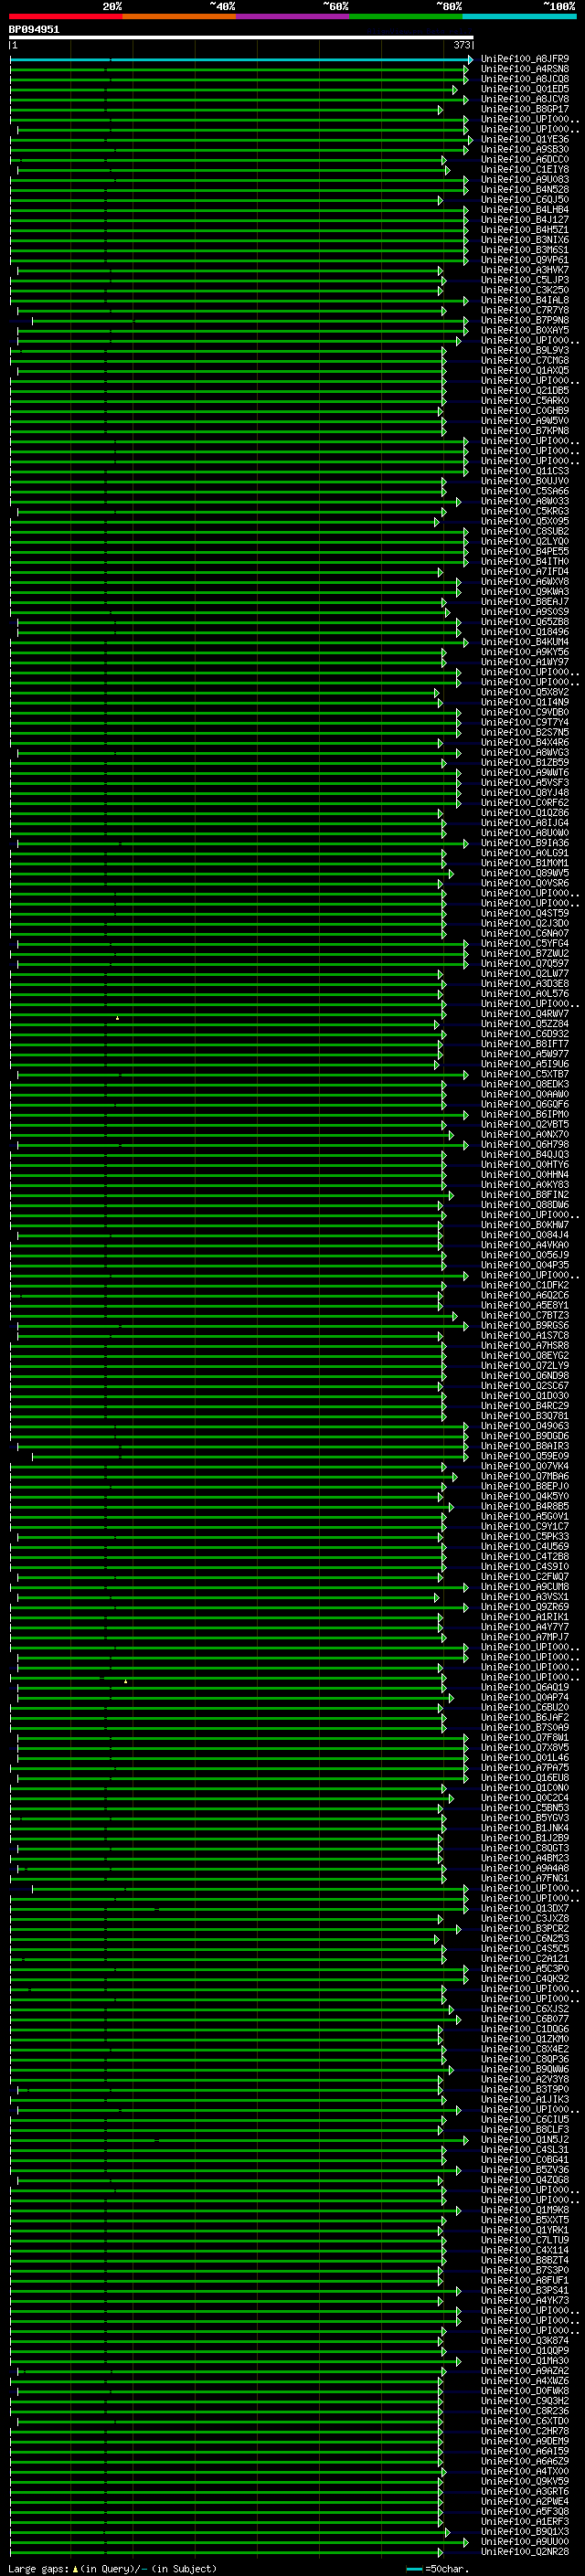The image size is (585, 2576).
Task: Select the UniRef100_D0FWK8 label
Action: click(524, 2390)
